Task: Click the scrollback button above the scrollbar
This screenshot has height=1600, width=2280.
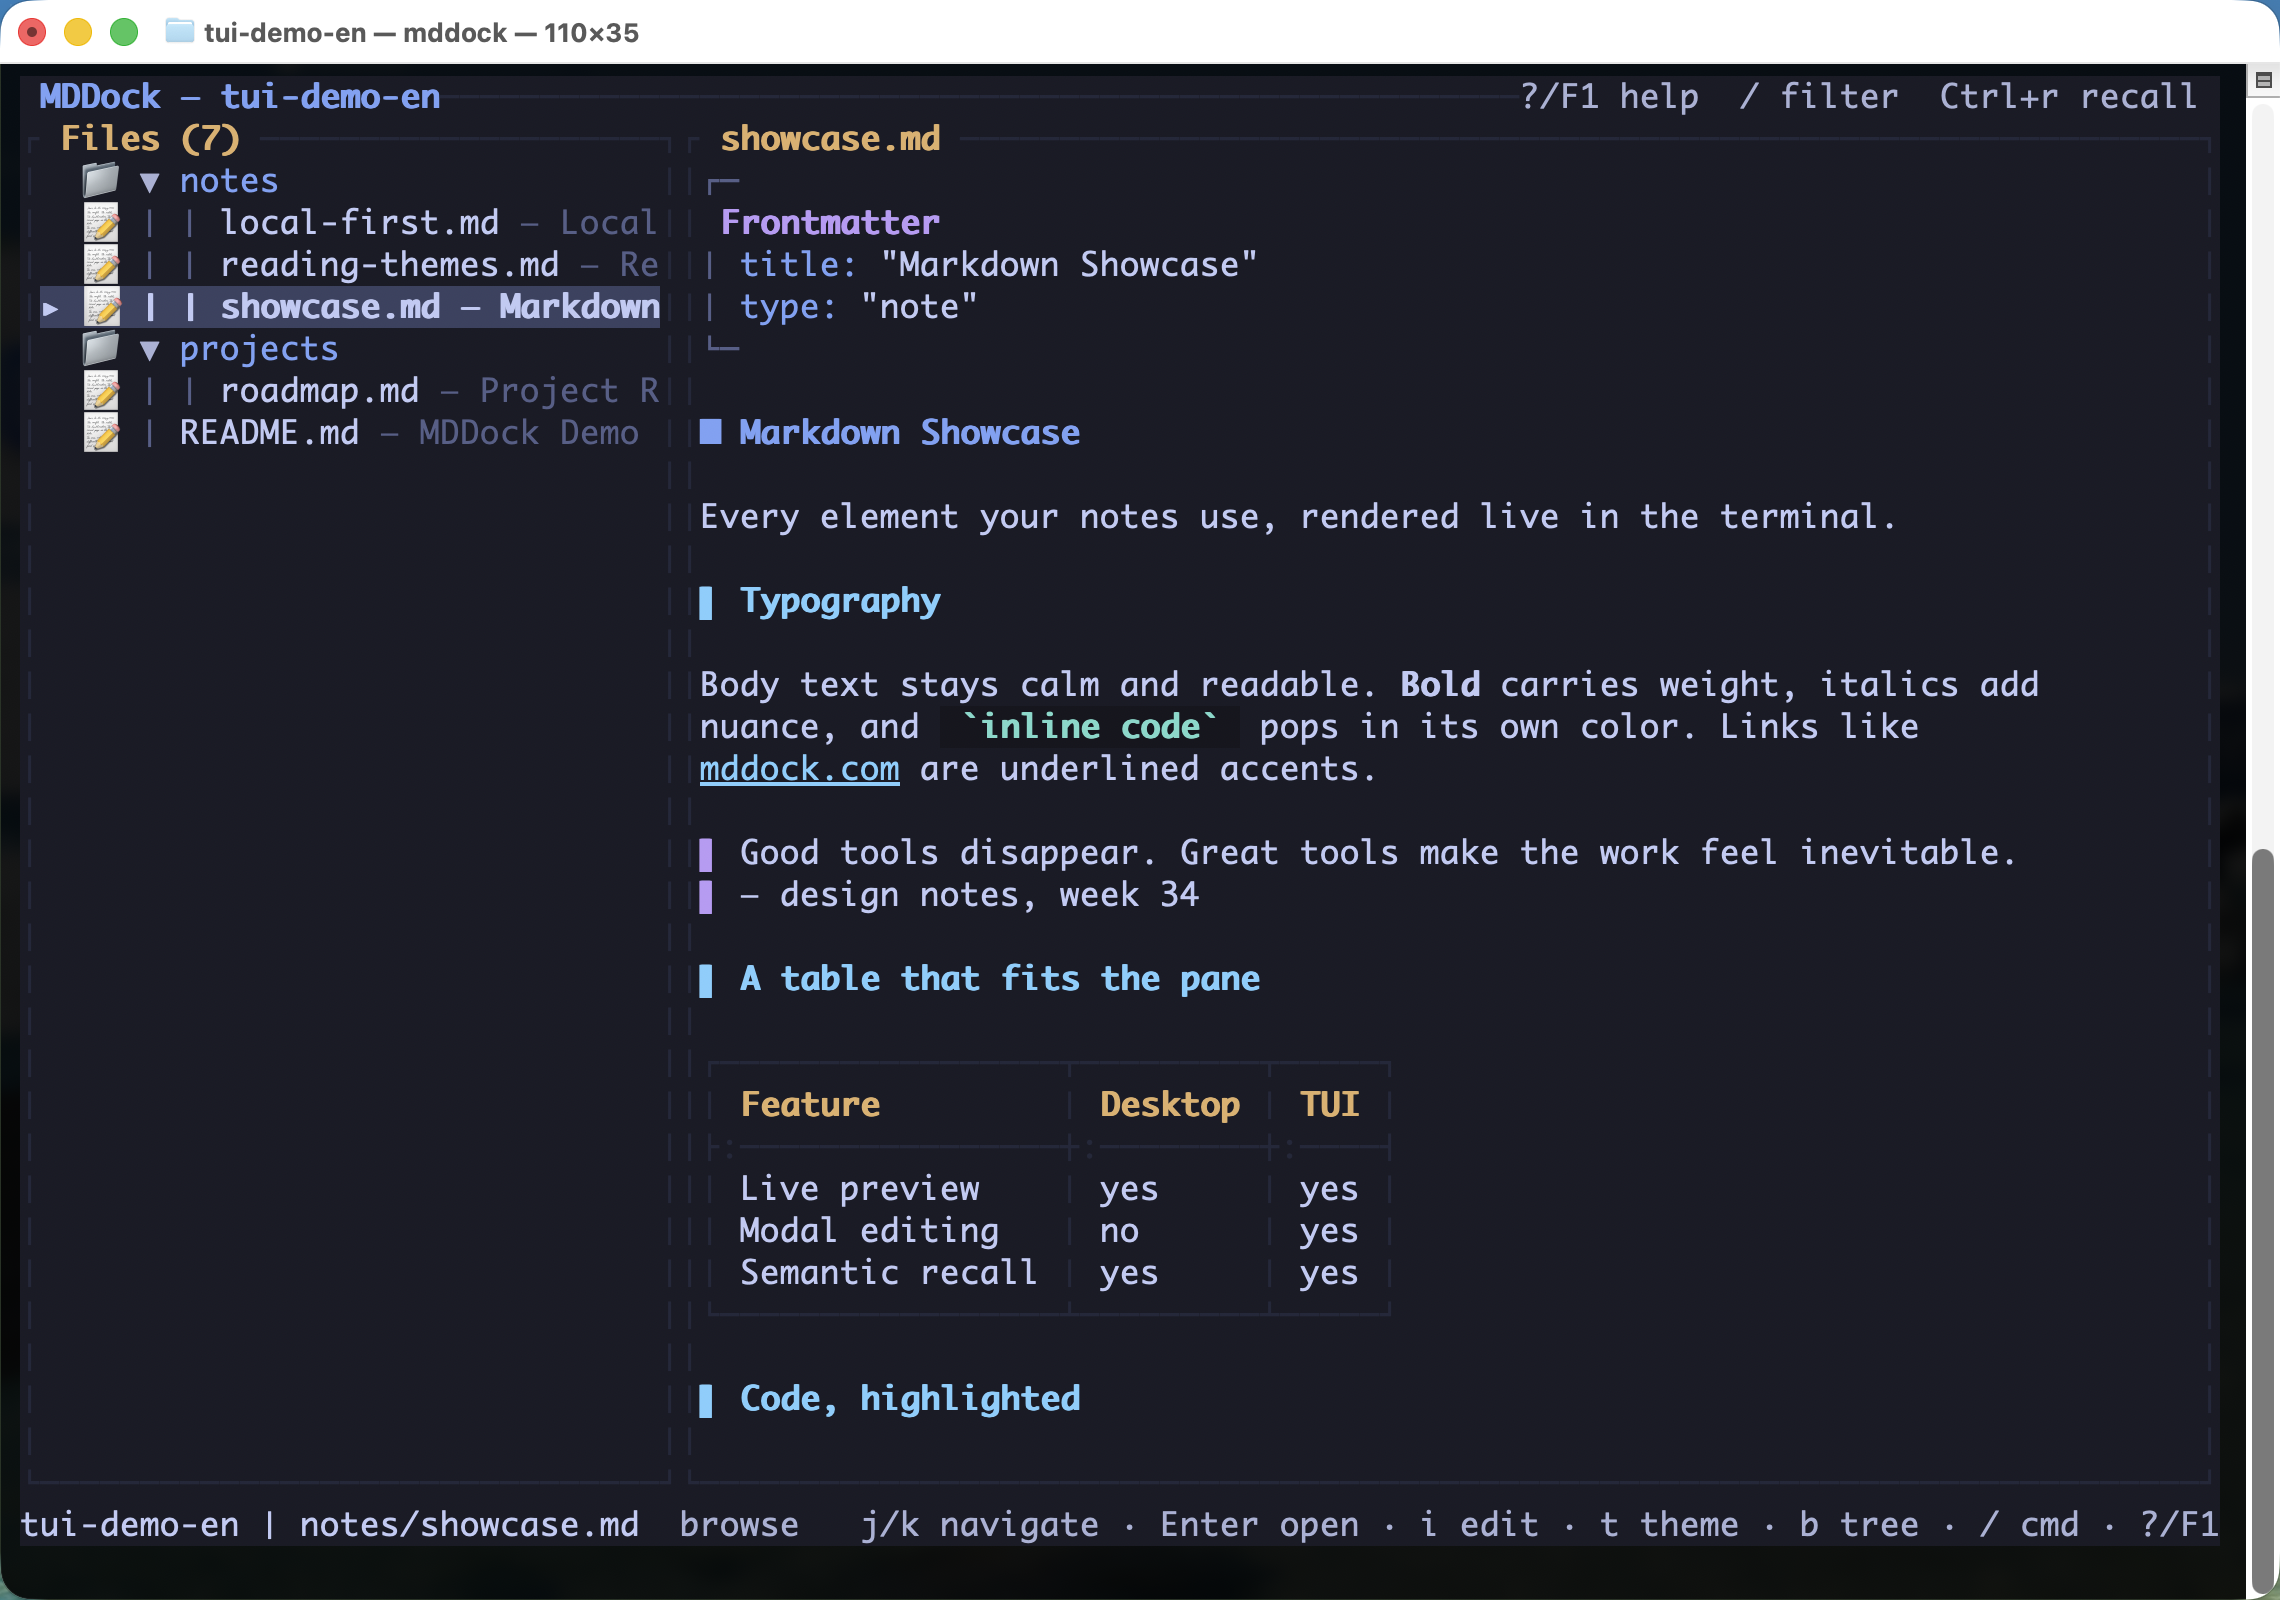Action: click(2264, 80)
